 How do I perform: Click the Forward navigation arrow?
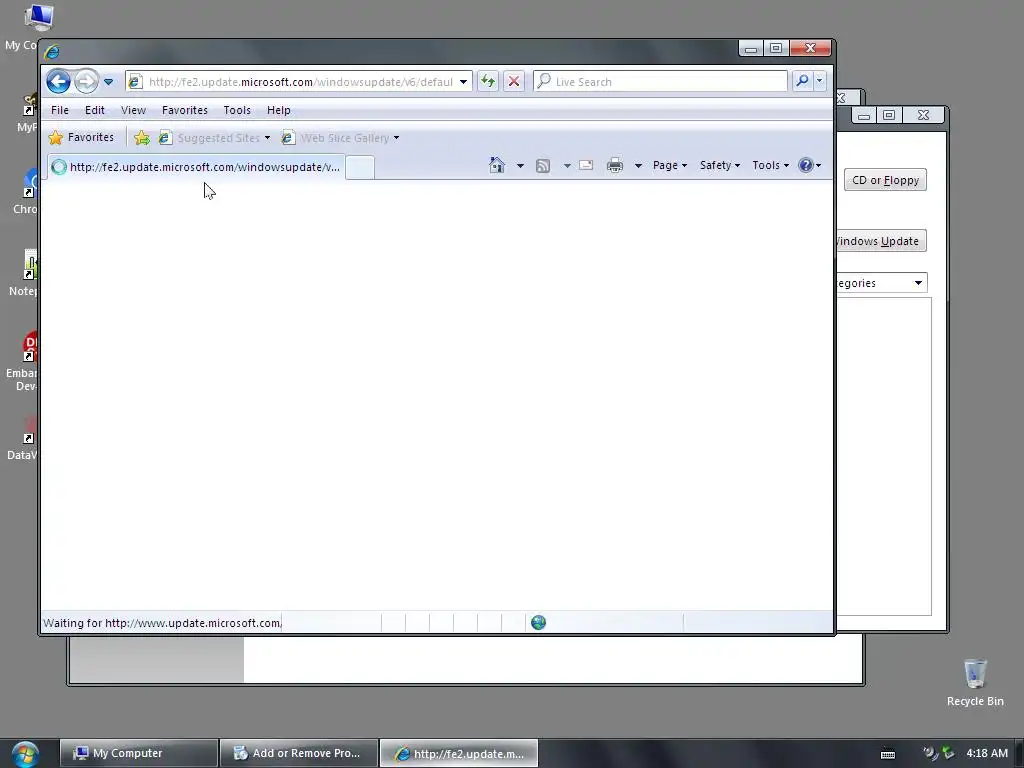click(x=86, y=82)
